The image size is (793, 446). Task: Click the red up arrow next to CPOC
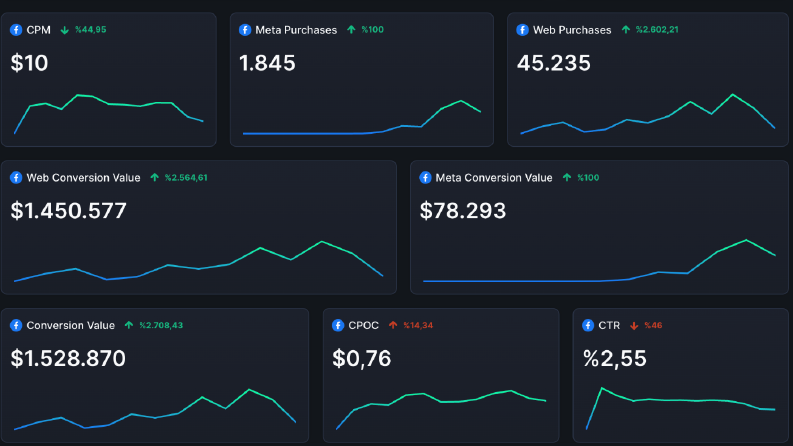pos(393,325)
